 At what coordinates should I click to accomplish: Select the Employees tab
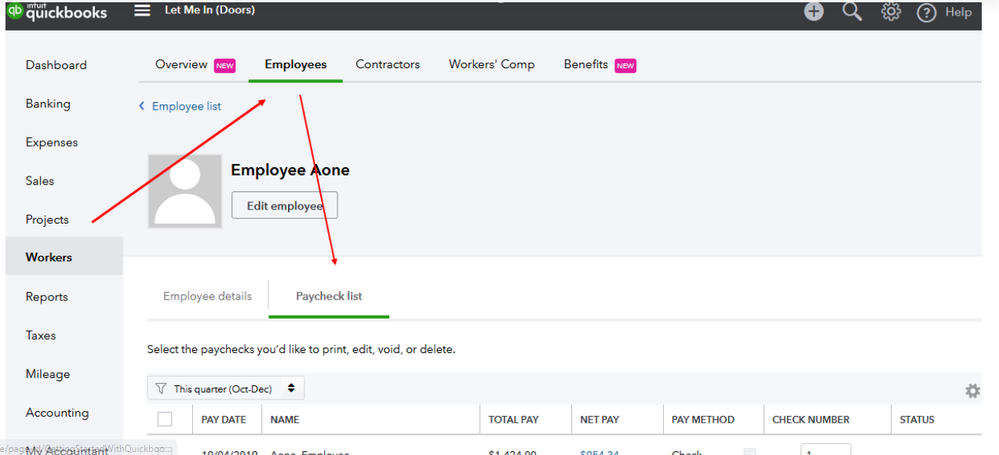tap(296, 64)
